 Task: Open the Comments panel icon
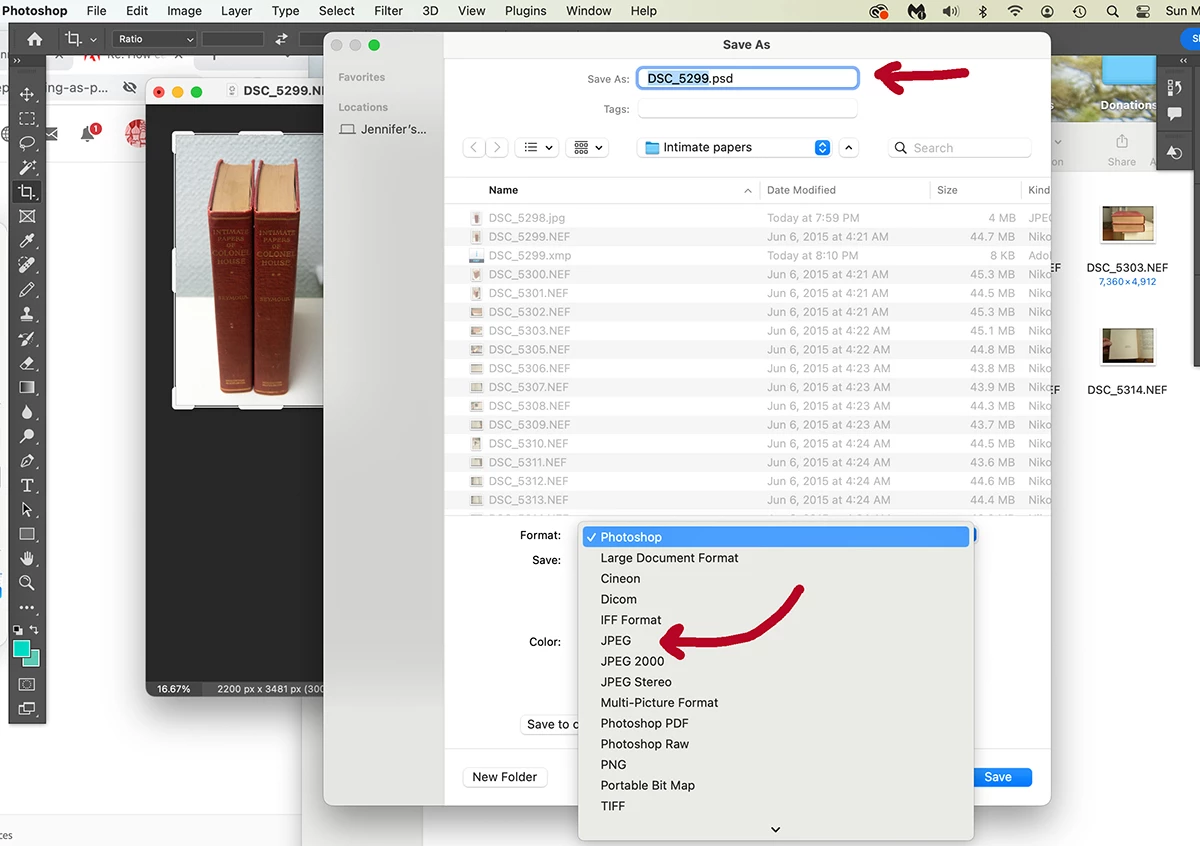pyautogui.click(x=1175, y=114)
